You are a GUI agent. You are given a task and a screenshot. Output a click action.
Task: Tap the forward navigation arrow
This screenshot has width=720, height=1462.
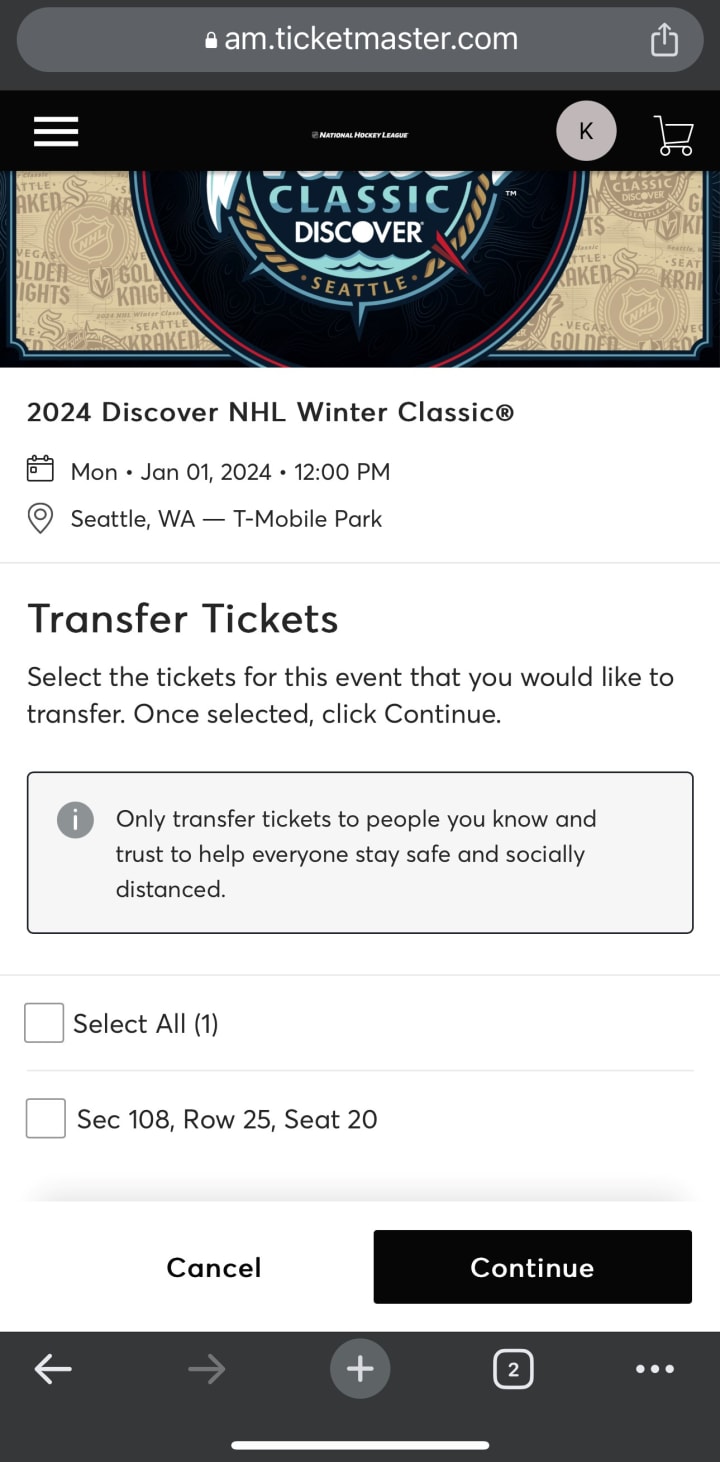pyautogui.click(x=207, y=1369)
